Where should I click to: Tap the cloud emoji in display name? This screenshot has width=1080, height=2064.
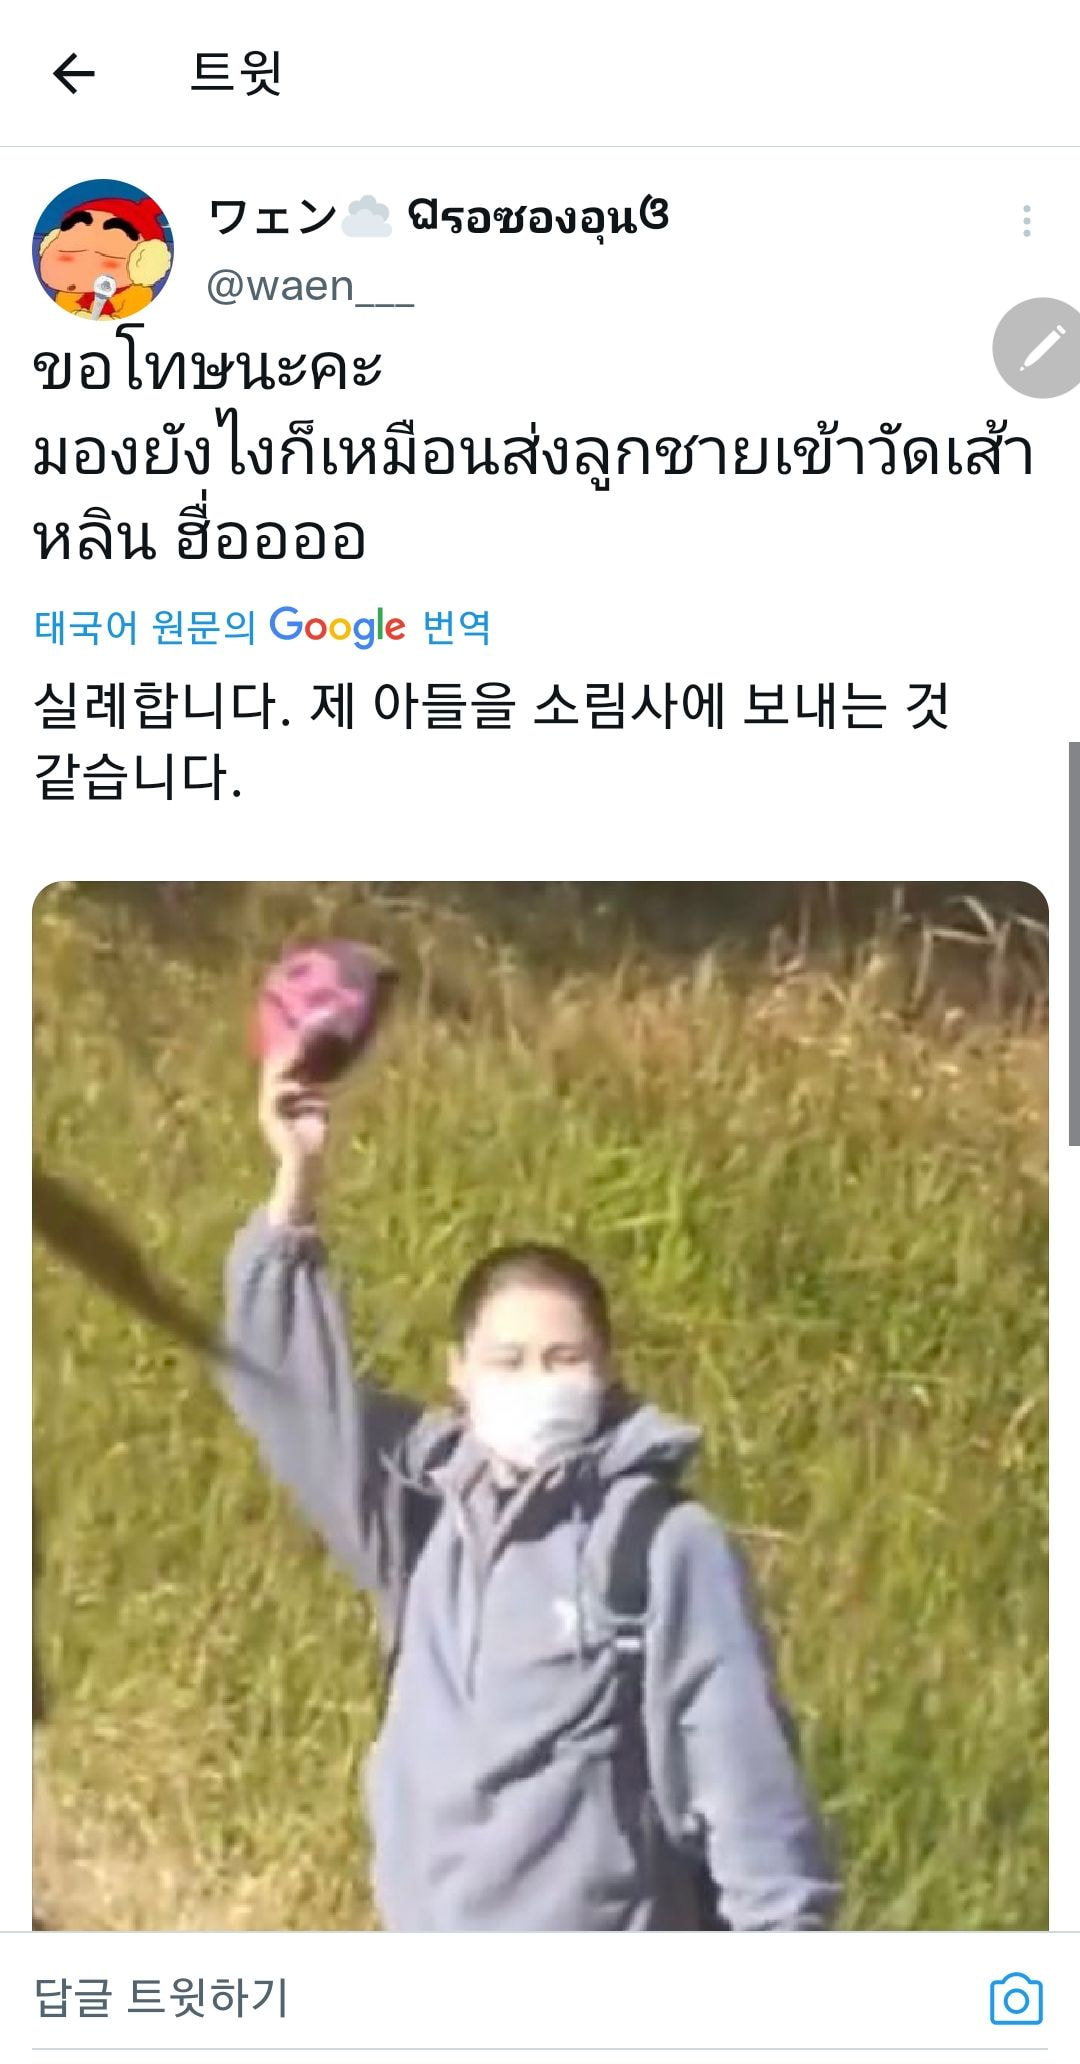coord(366,217)
